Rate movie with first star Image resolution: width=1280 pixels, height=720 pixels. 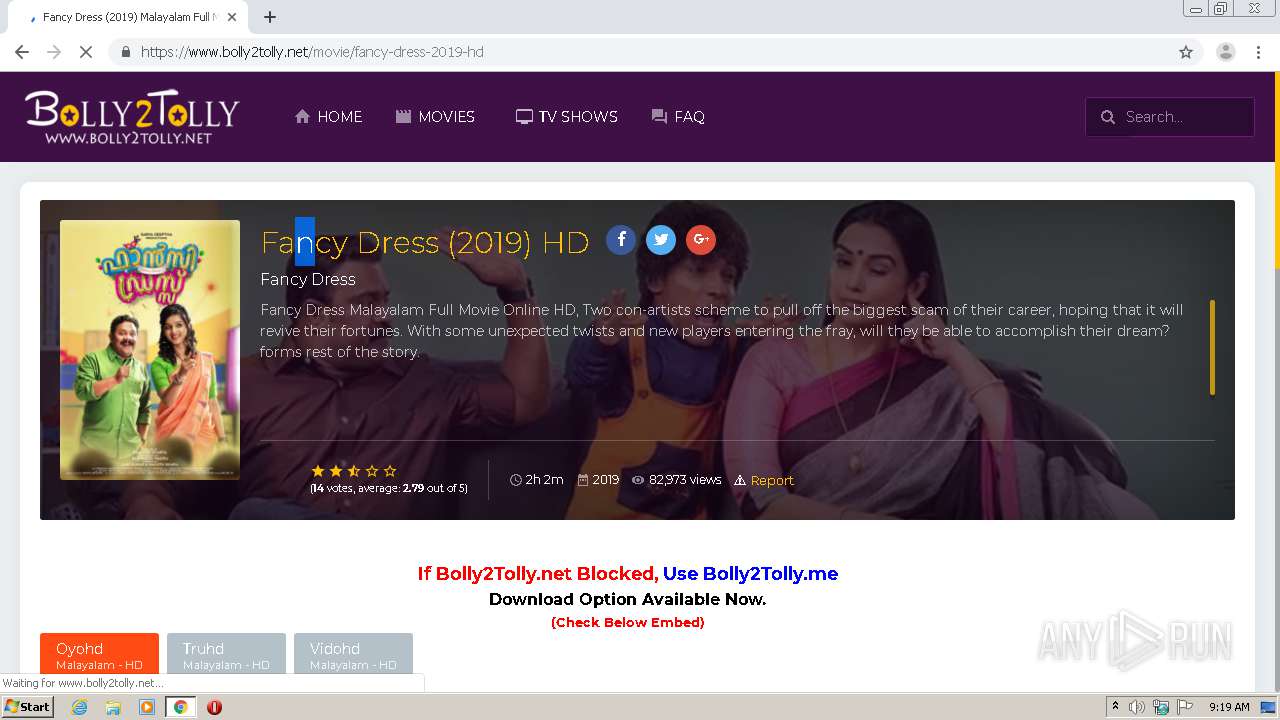[x=318, y=470]
